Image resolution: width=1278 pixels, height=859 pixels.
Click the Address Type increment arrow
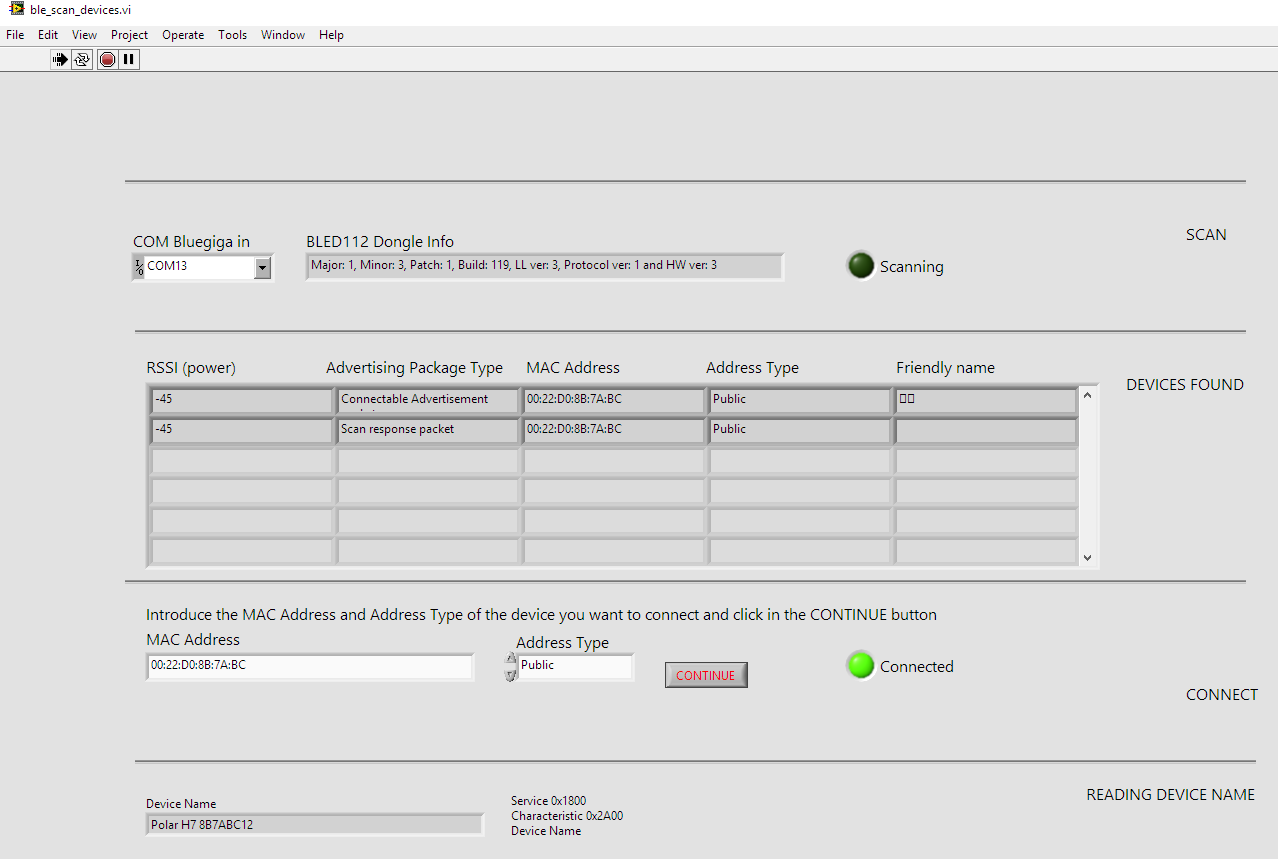(x=511, y=660)
